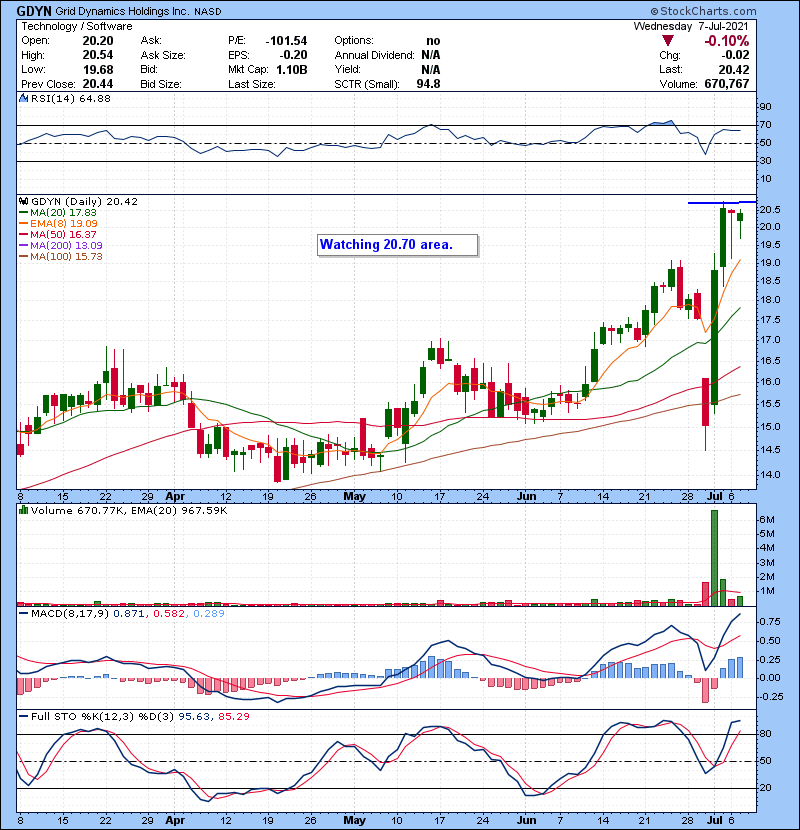The width and height of the screenshot is (800, 830).
Task: Click the MACD(8,17,9) indicator label
Action: (69, 614)
